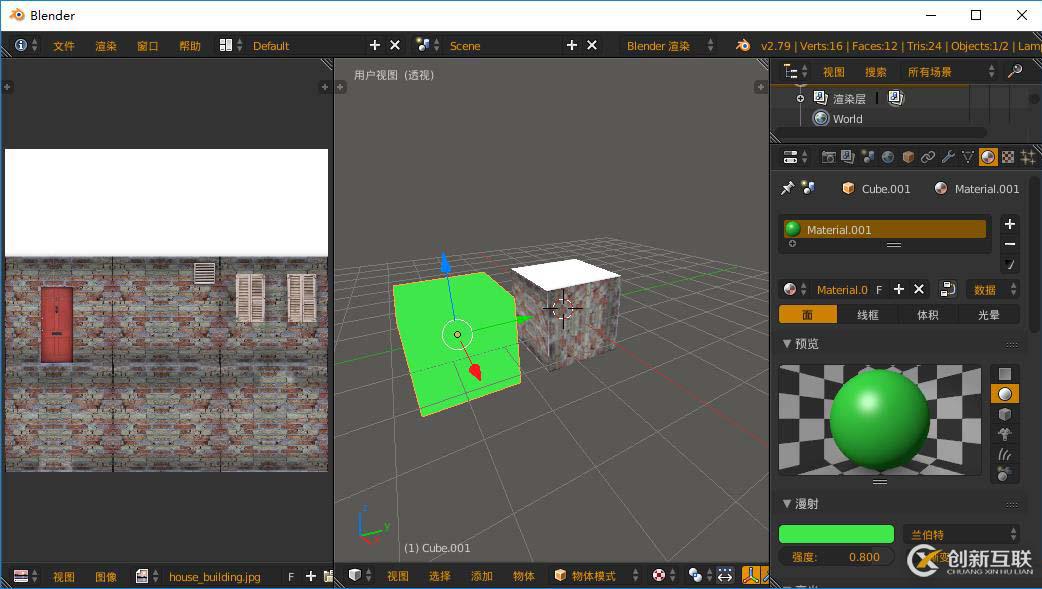Set preview to flat plane

click(x=1005, y=374)
